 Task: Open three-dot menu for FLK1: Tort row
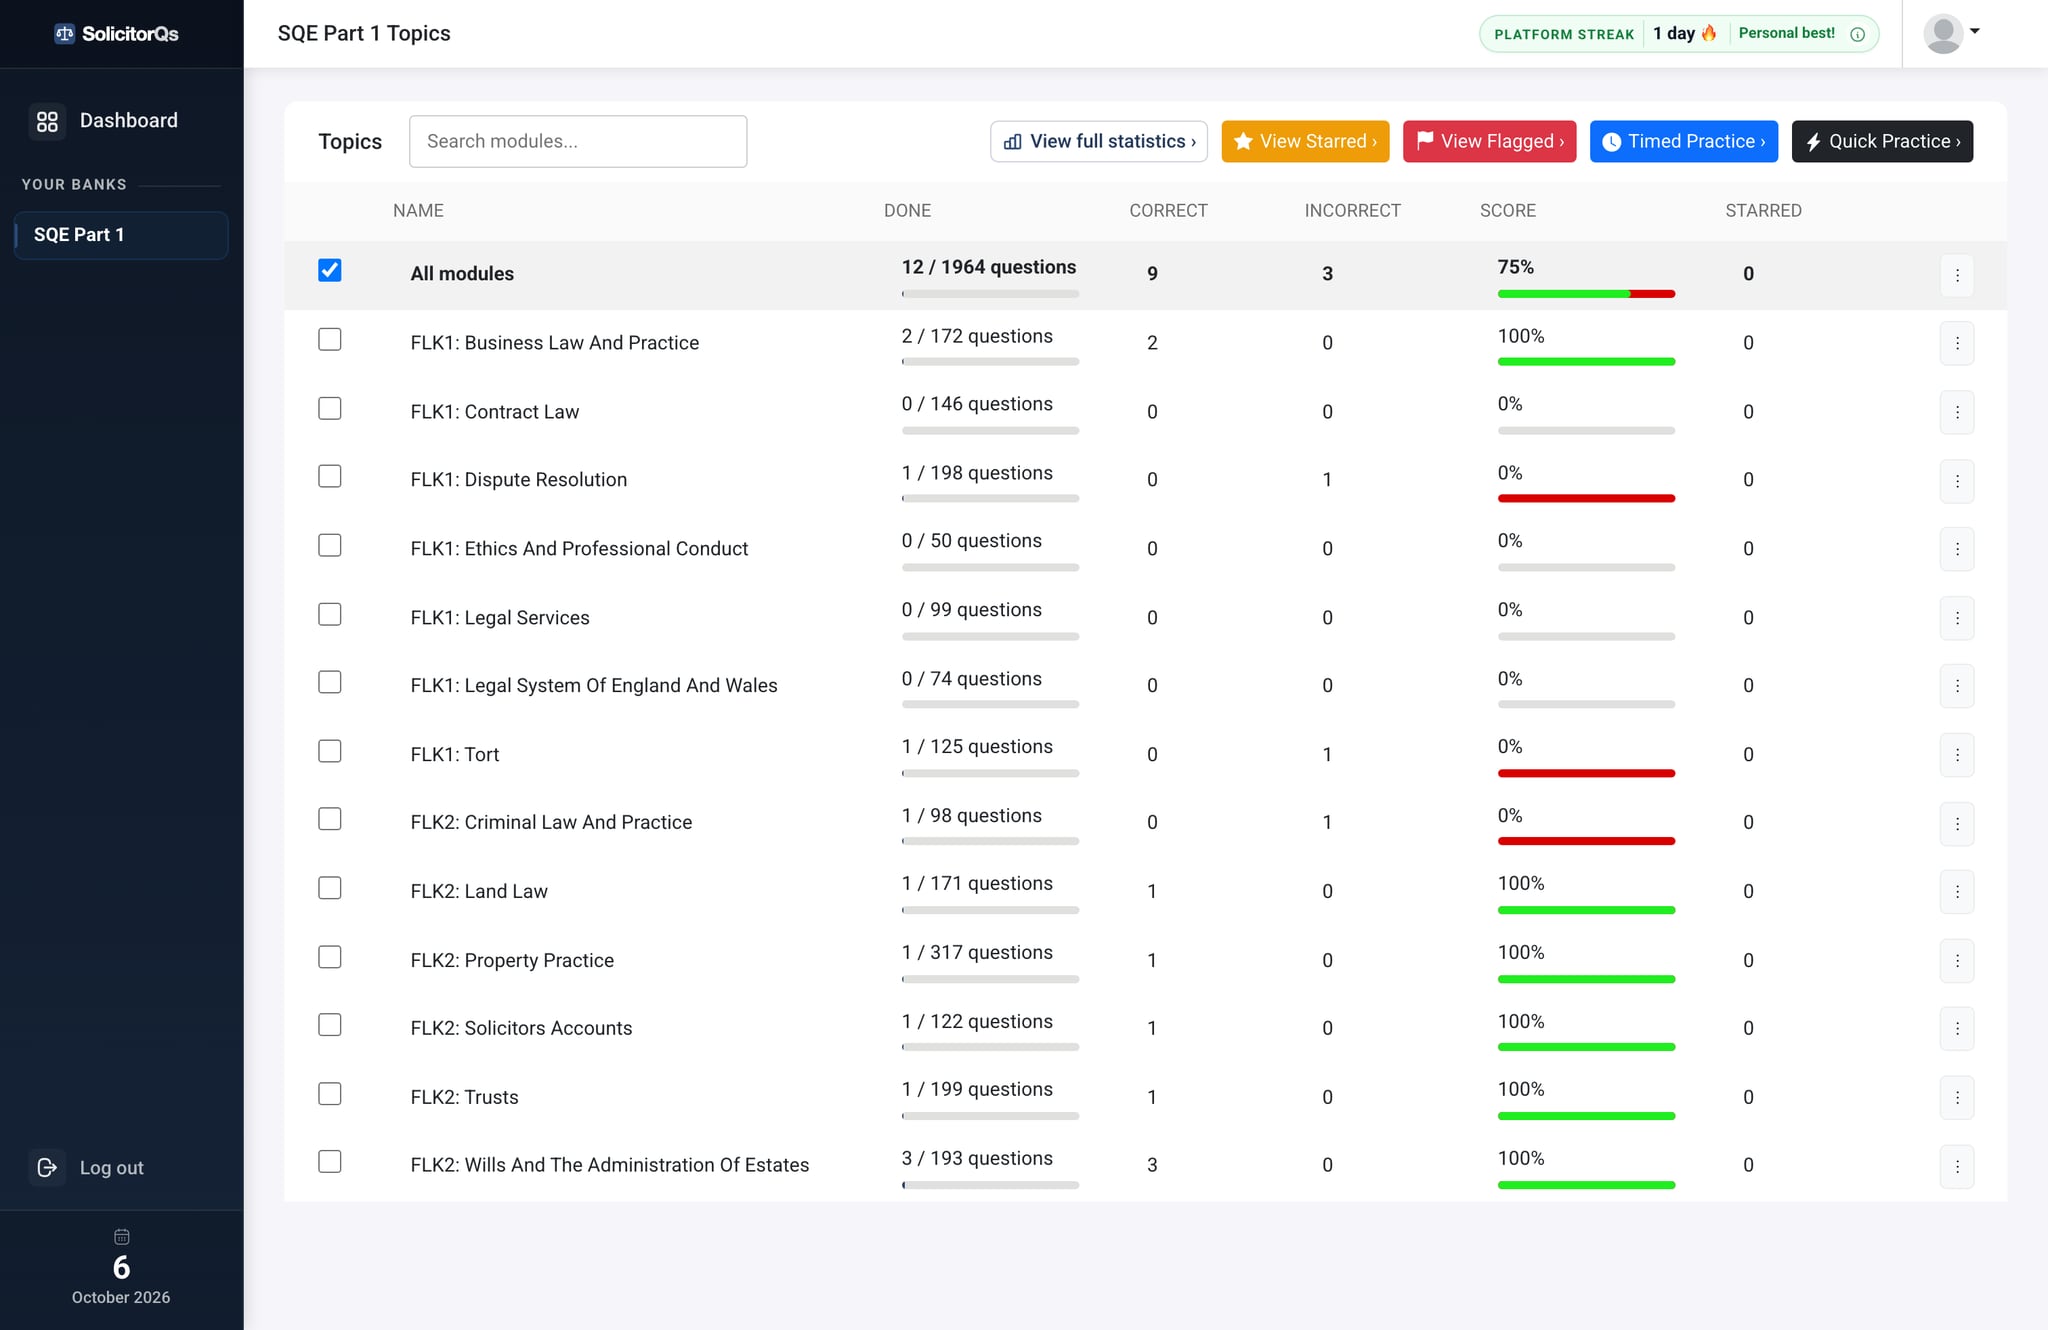click(1957, 755)
